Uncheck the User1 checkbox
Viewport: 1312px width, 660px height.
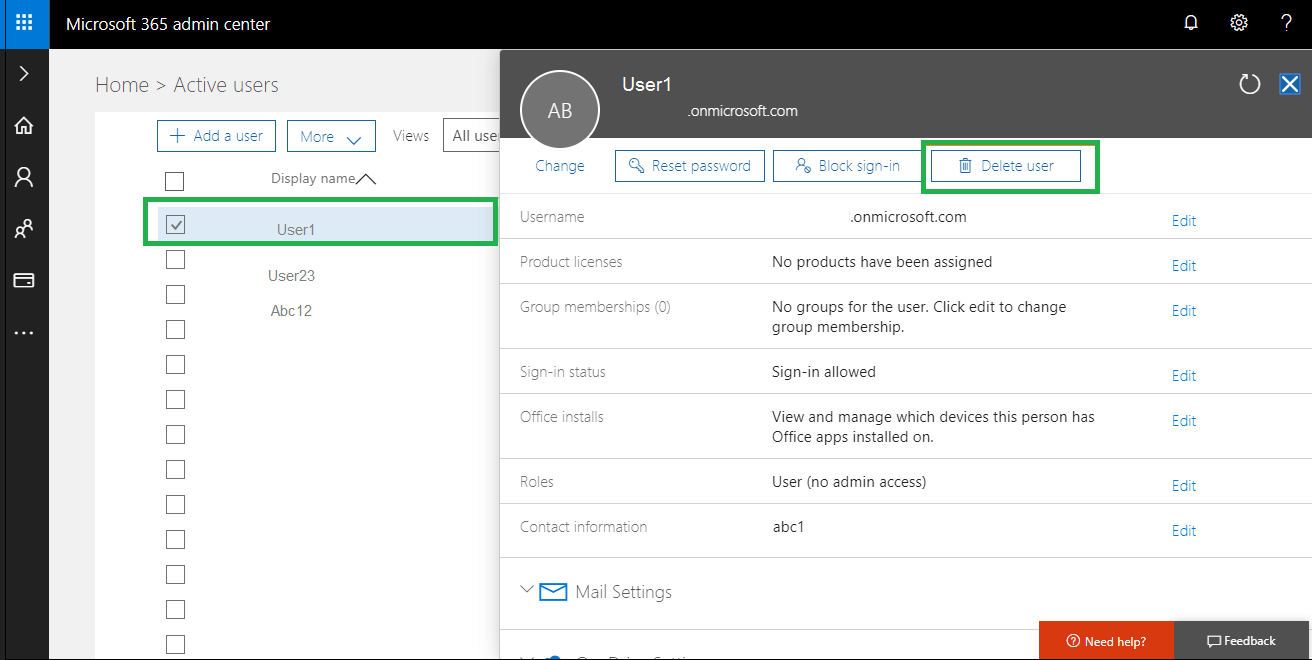(x=175, y=224)
